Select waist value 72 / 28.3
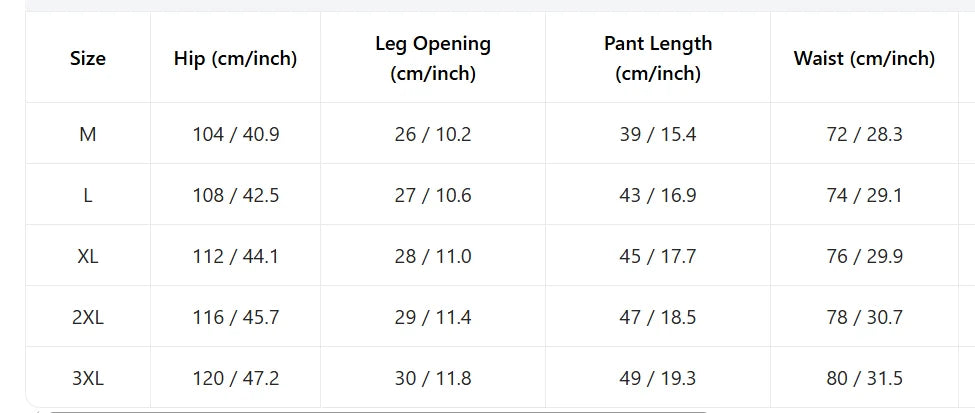Image resolution: width=975 pixels, height=413 pixels. pos(864,134)
